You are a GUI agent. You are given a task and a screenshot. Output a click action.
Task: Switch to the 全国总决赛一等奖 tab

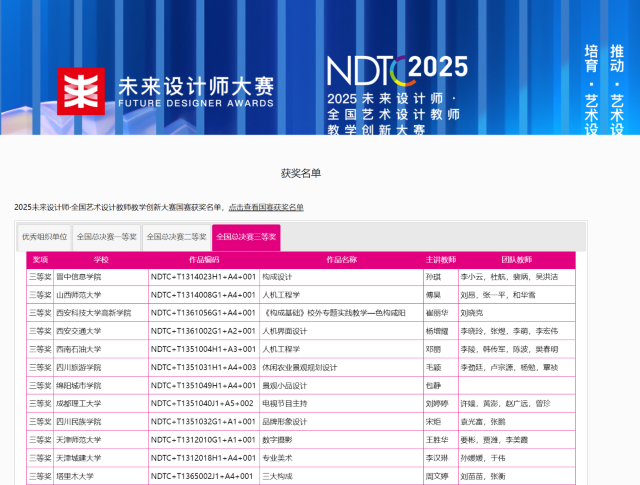coord(106,237)
